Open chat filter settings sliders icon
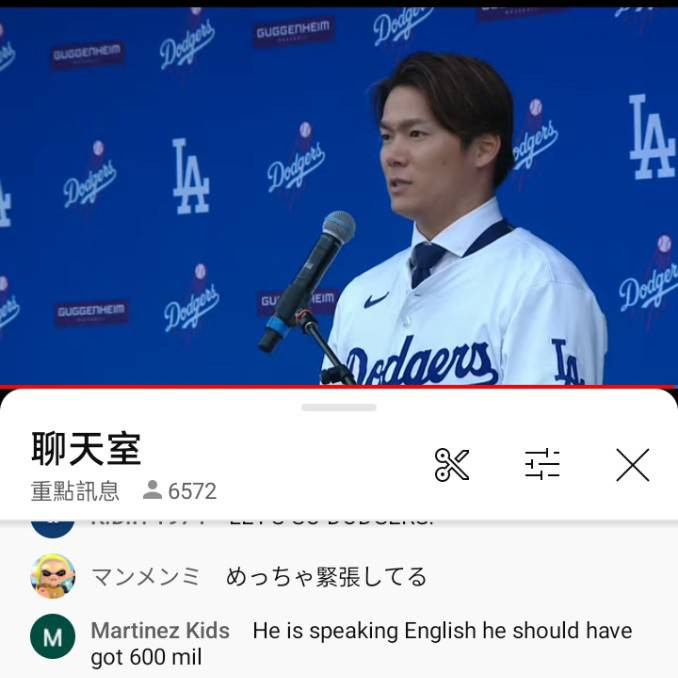 pyautogui.click(x=542, y=464)
